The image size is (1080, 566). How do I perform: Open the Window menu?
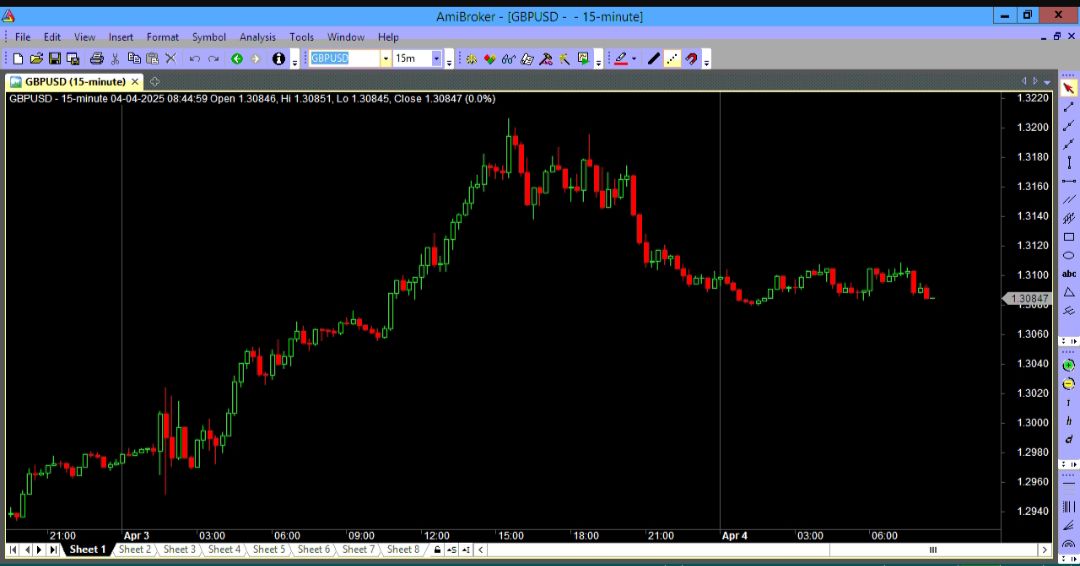coord(346,37)
